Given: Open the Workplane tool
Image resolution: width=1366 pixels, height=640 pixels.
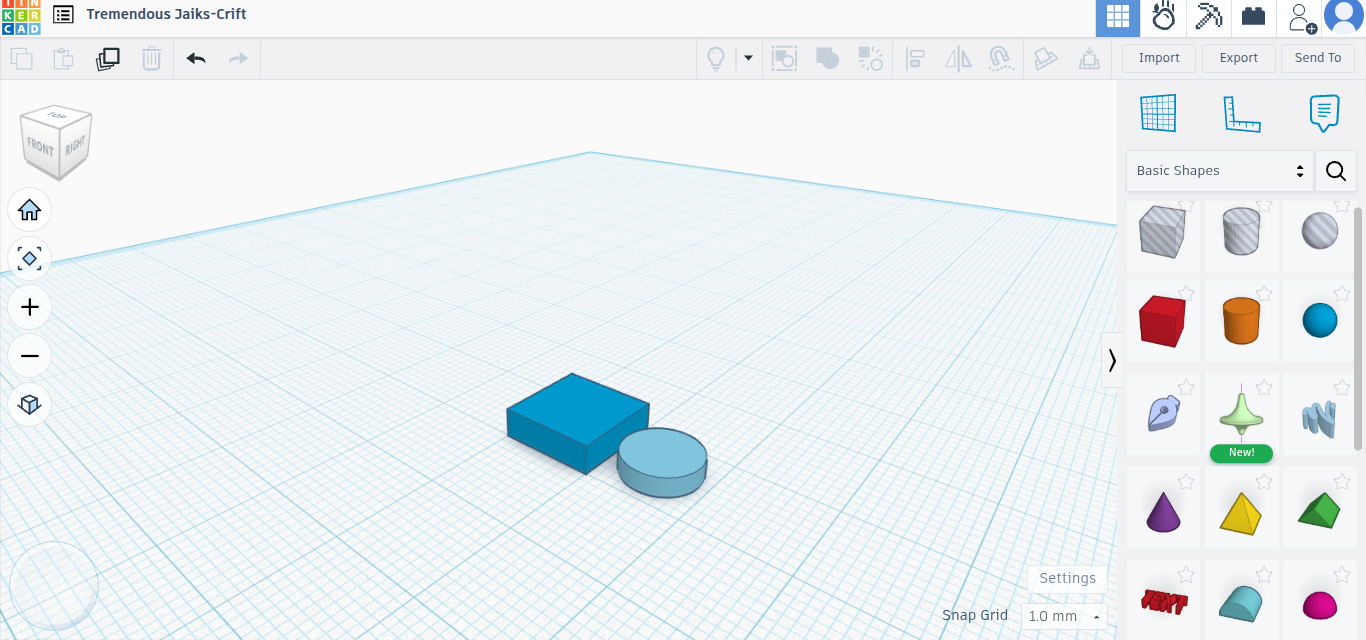Looking at the screenshot, I should [1158, 113].
